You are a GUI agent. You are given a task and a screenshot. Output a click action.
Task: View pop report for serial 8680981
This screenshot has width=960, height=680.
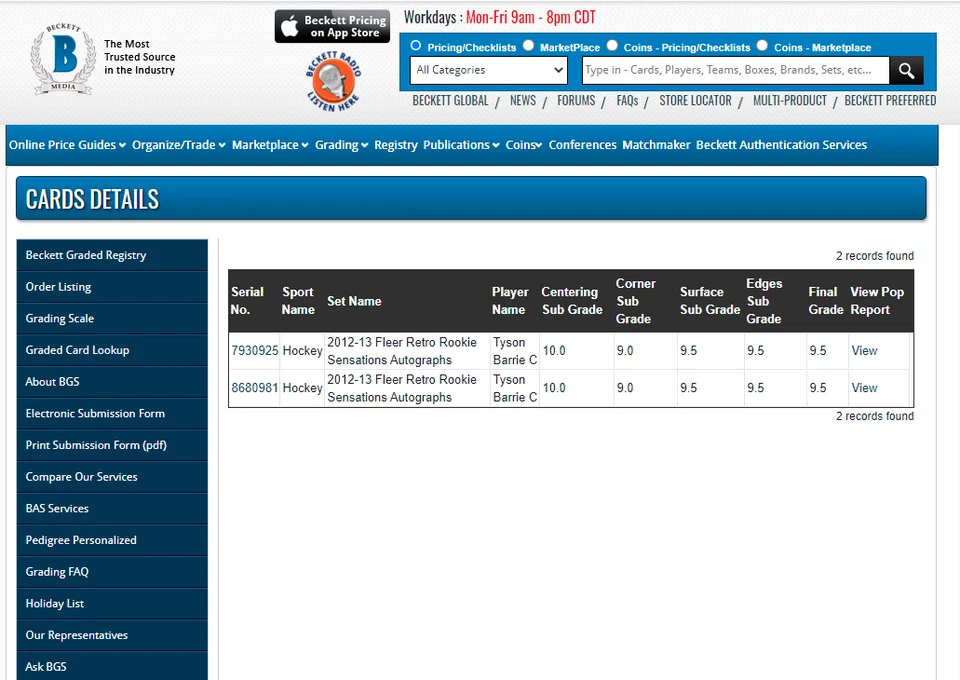pyautogui.click(x=864, y=388)
